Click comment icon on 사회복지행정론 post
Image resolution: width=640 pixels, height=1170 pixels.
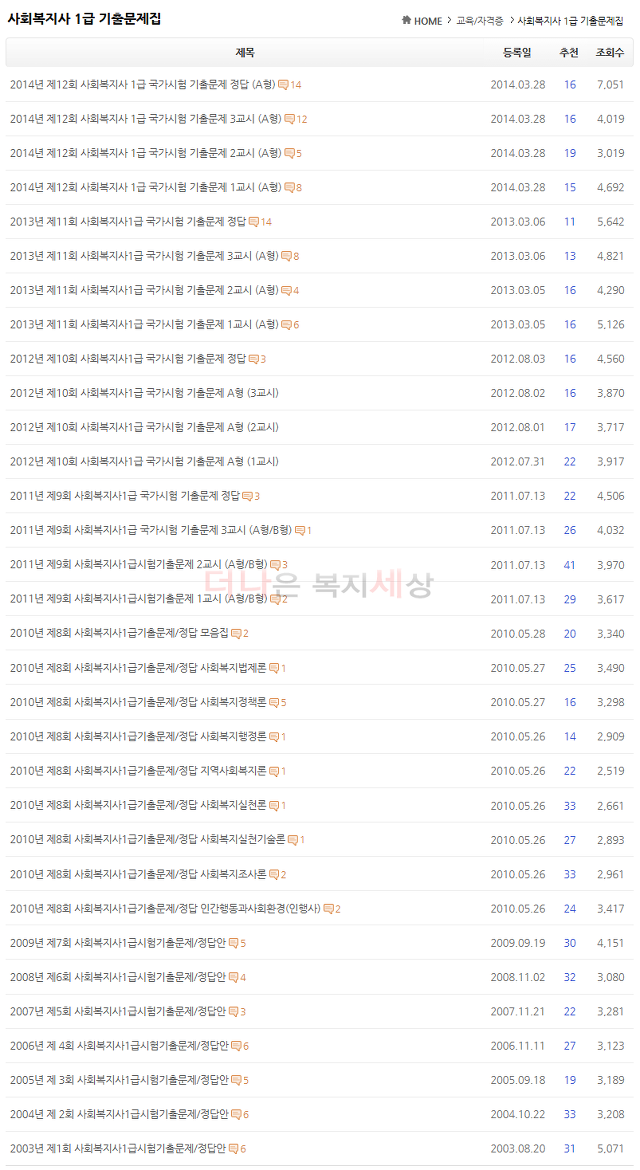[274, 737]
